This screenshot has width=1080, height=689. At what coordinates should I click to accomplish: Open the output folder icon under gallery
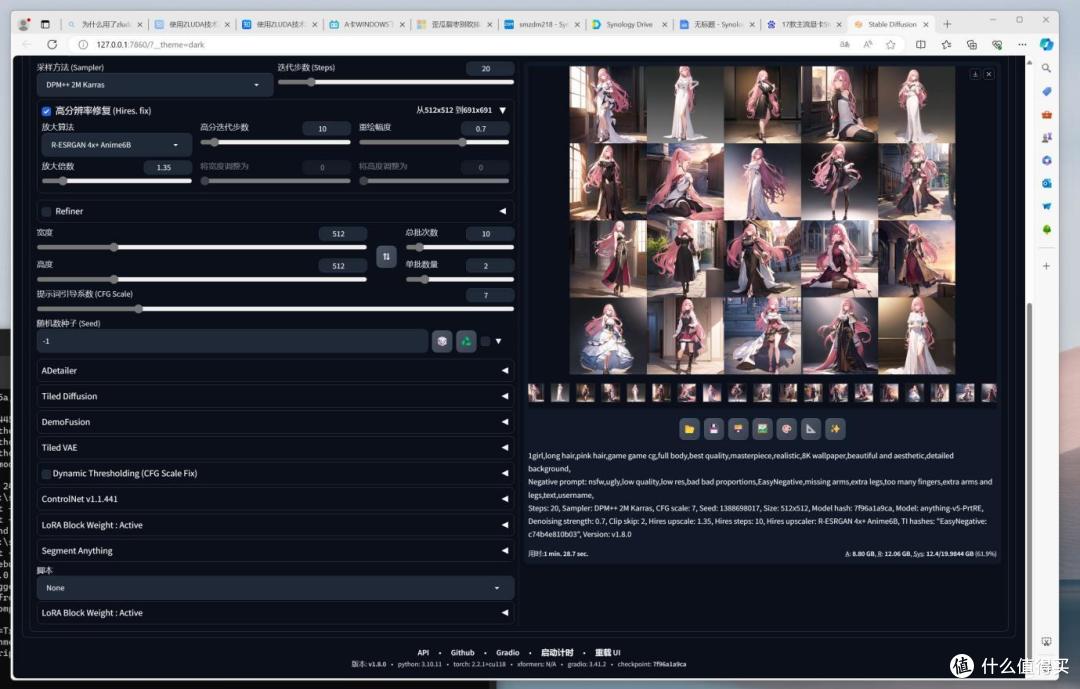tap(689, 429)
